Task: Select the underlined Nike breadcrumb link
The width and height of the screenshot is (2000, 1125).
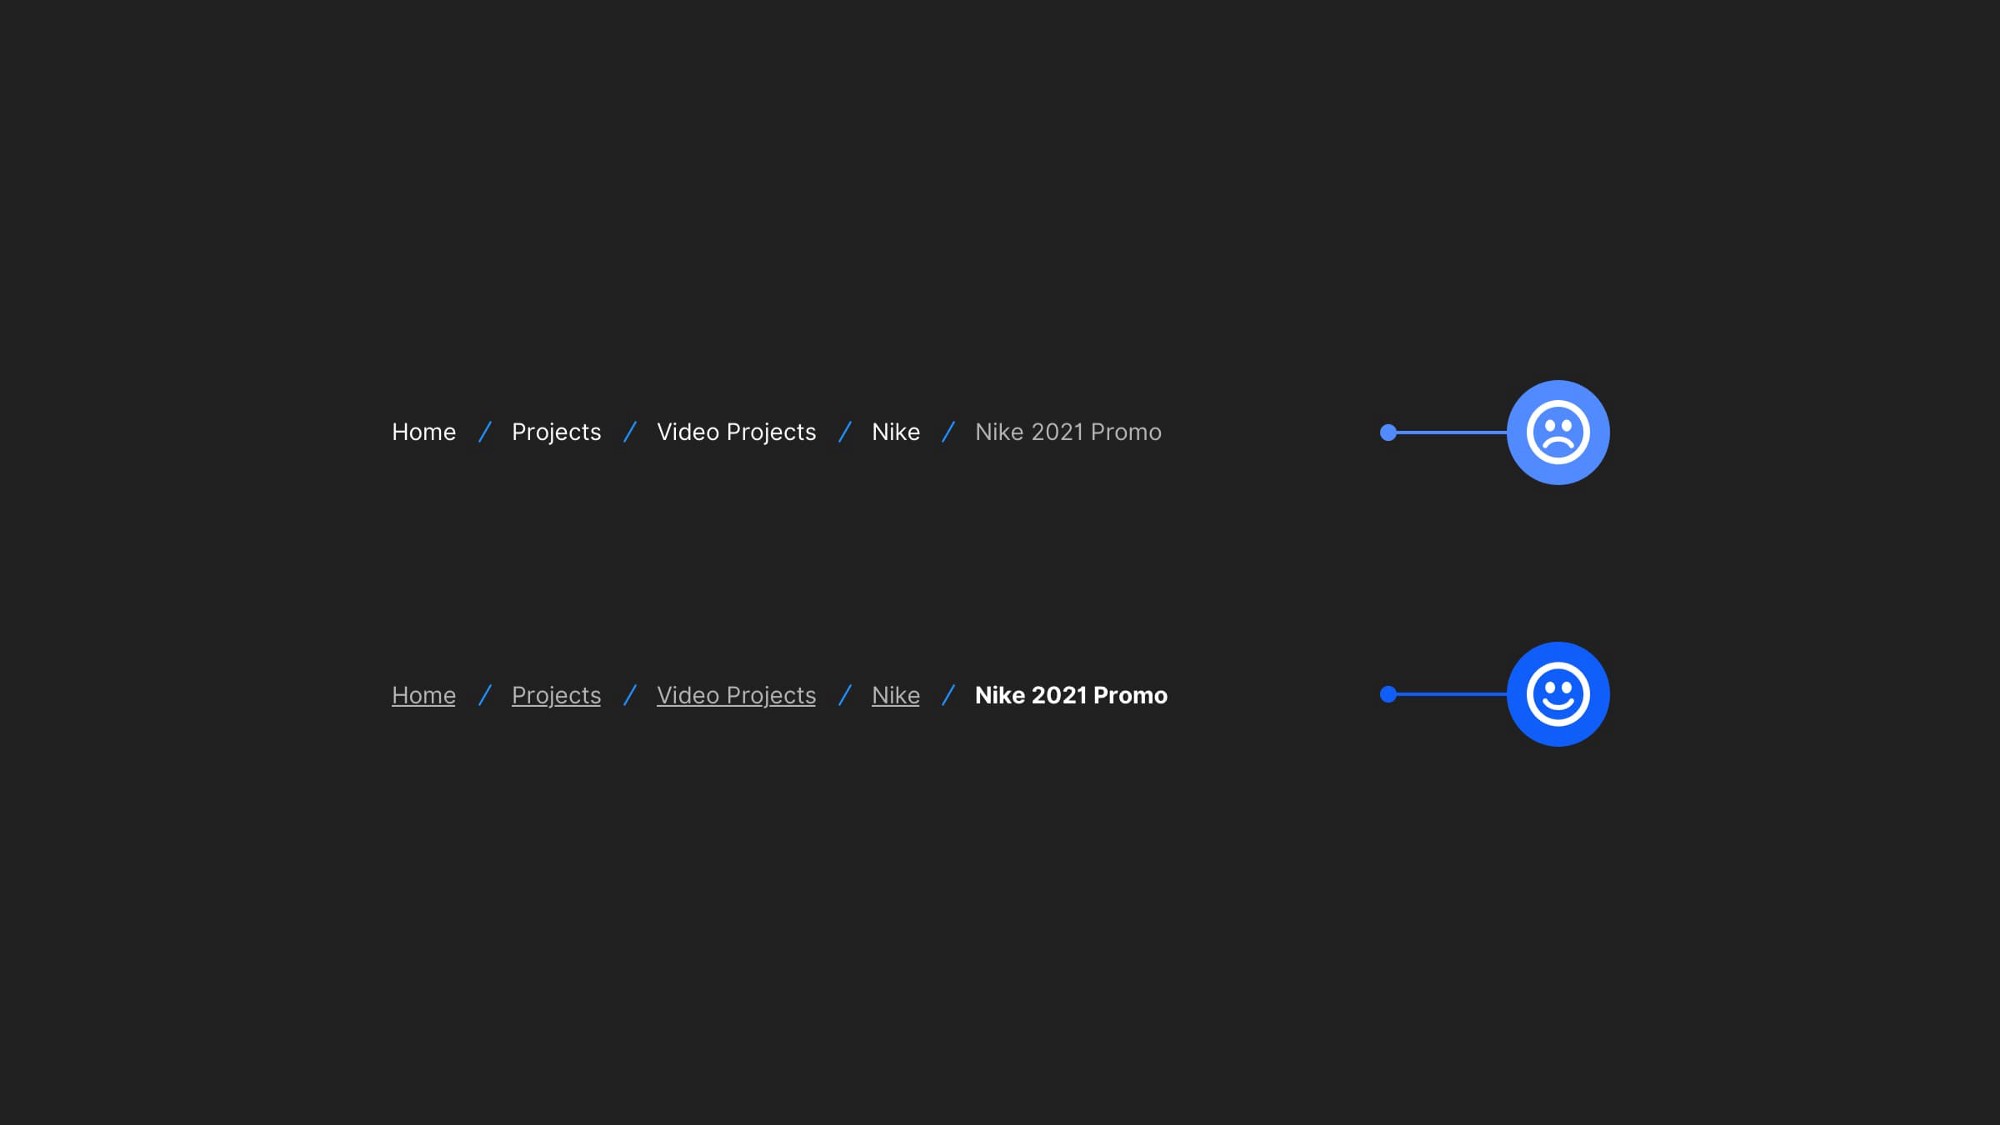Action: pos(895,695)
